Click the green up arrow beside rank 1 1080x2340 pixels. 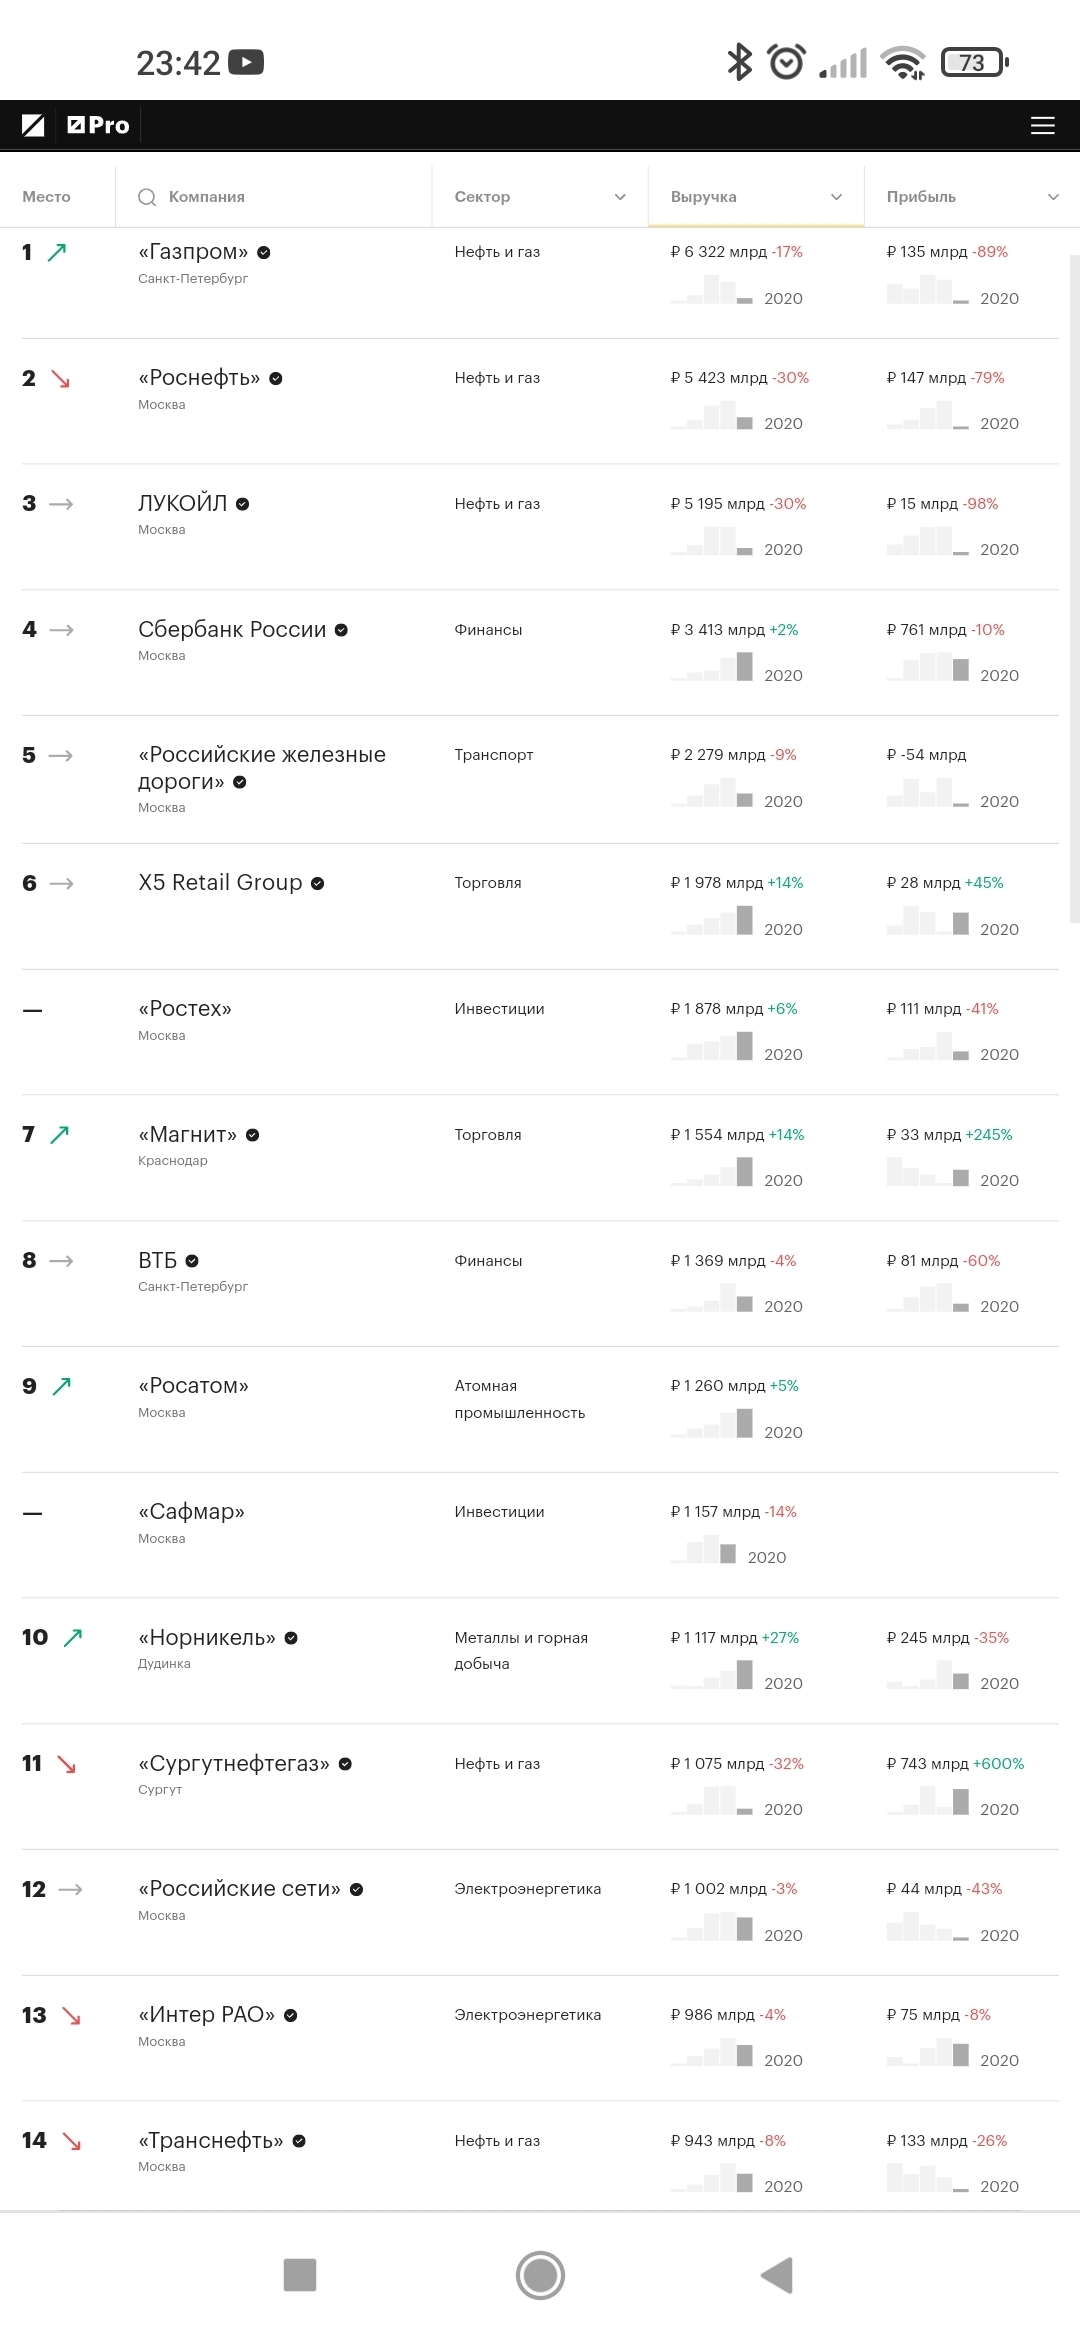(57, 252)
